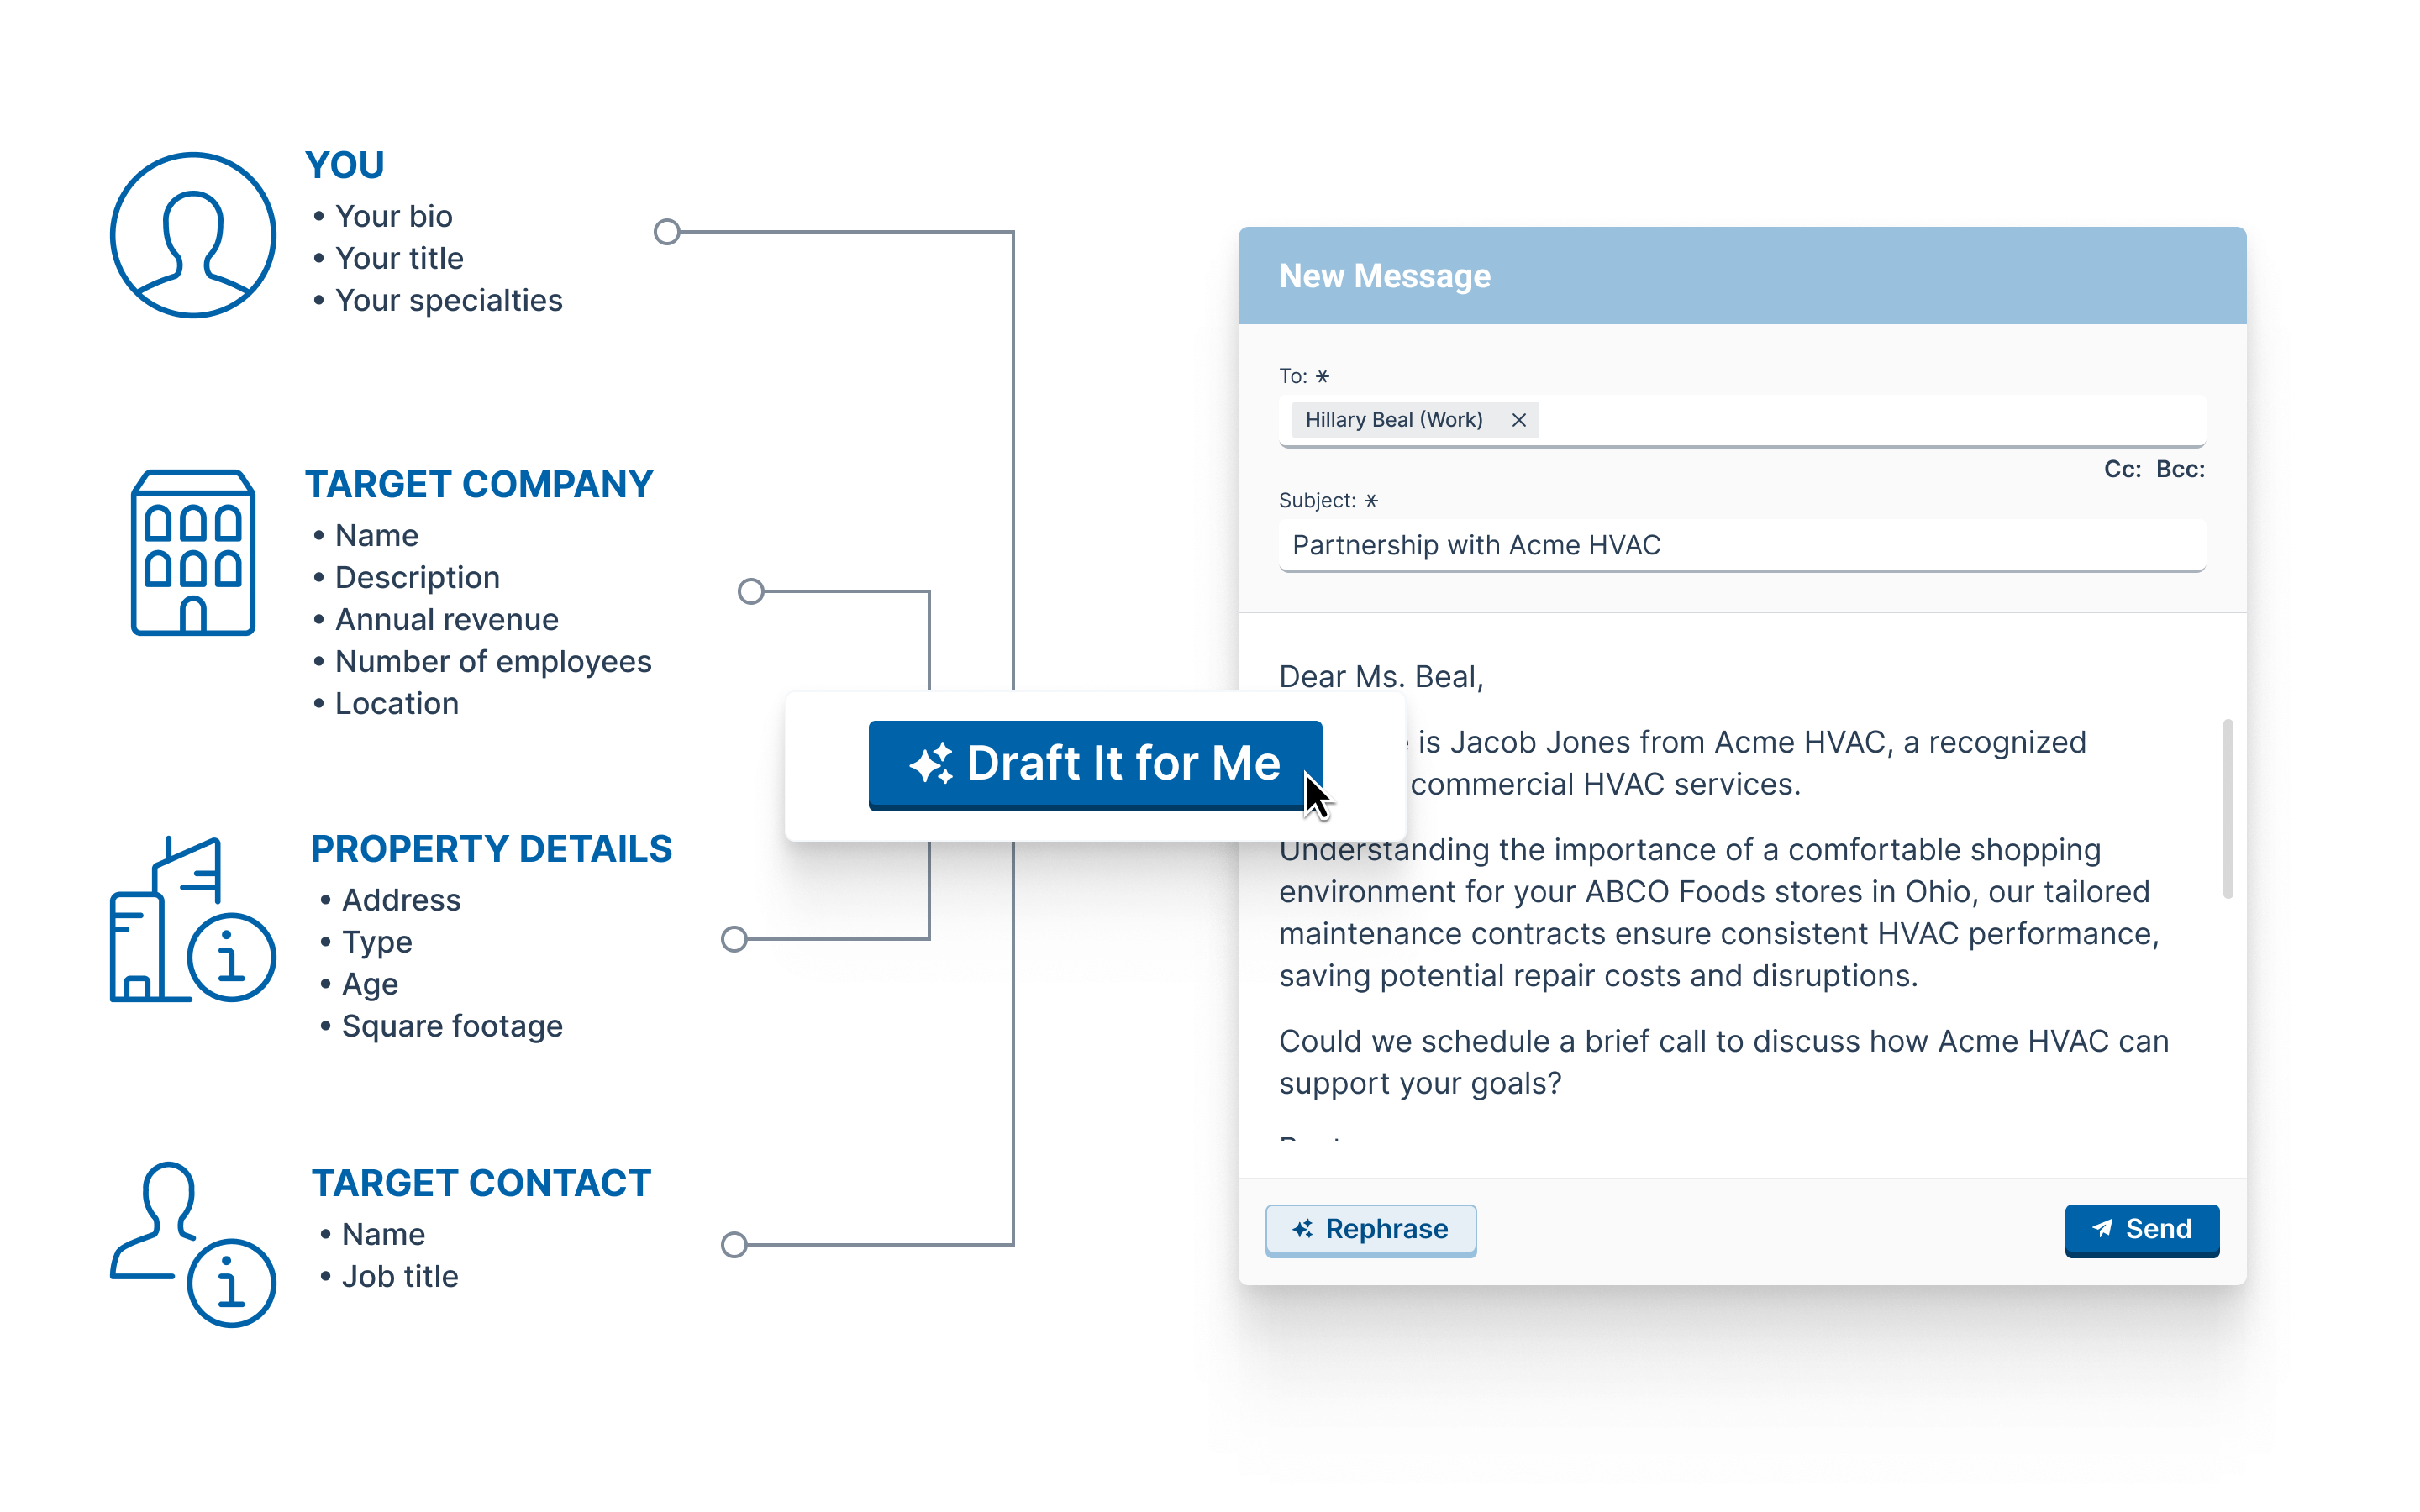
Task: Click the New Message header bar
Action: tap(1741, 276)
